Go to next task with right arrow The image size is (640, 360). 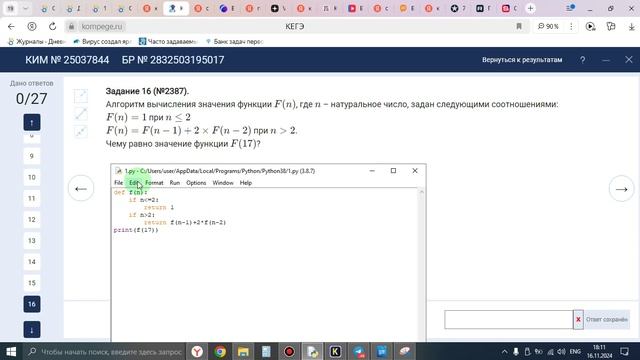click(622, 189)
